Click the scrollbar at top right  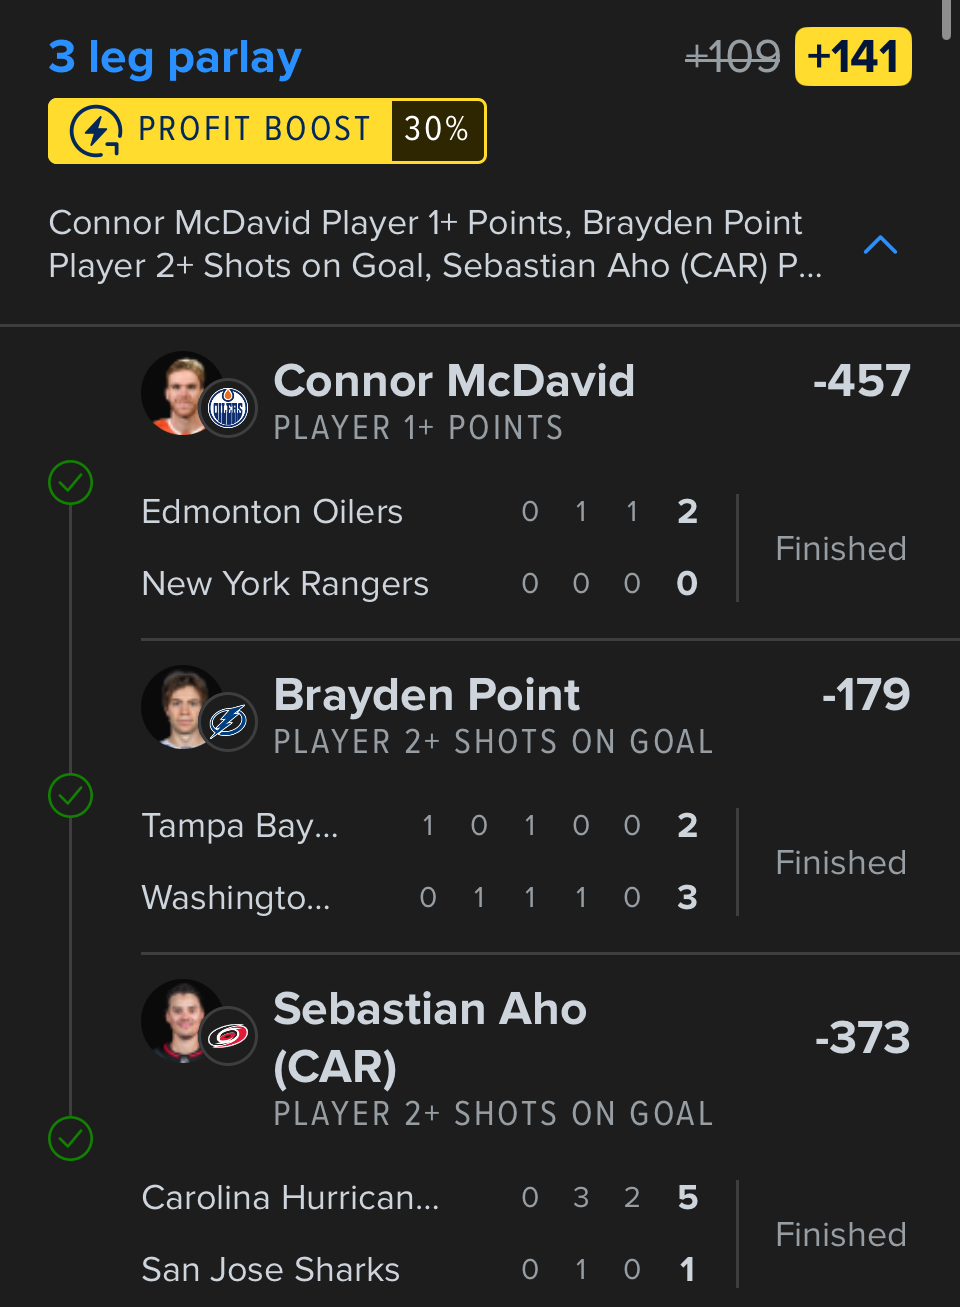tap(946, 20)
